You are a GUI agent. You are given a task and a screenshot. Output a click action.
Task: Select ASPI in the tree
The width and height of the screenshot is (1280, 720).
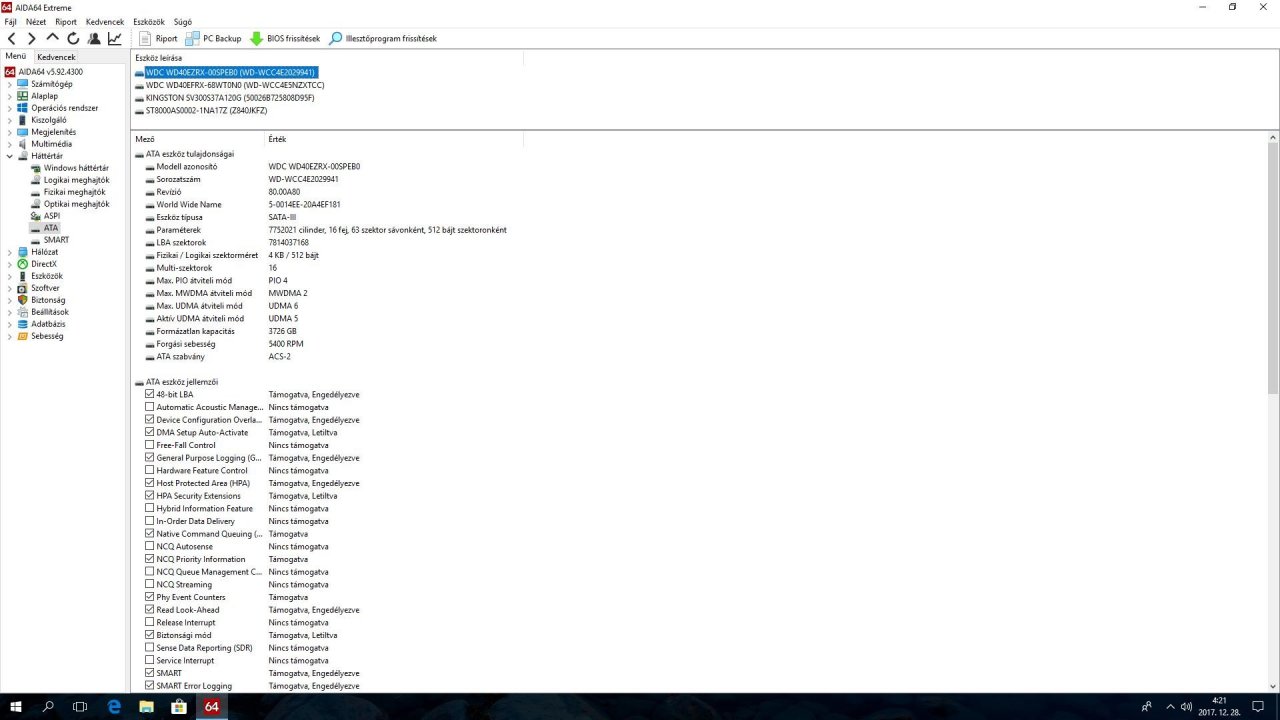tap(52, 216)
